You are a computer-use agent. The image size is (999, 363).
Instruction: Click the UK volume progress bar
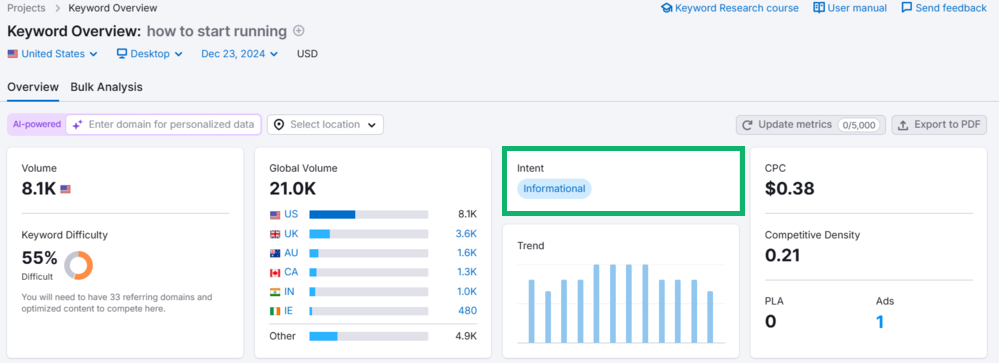point(368,234)
